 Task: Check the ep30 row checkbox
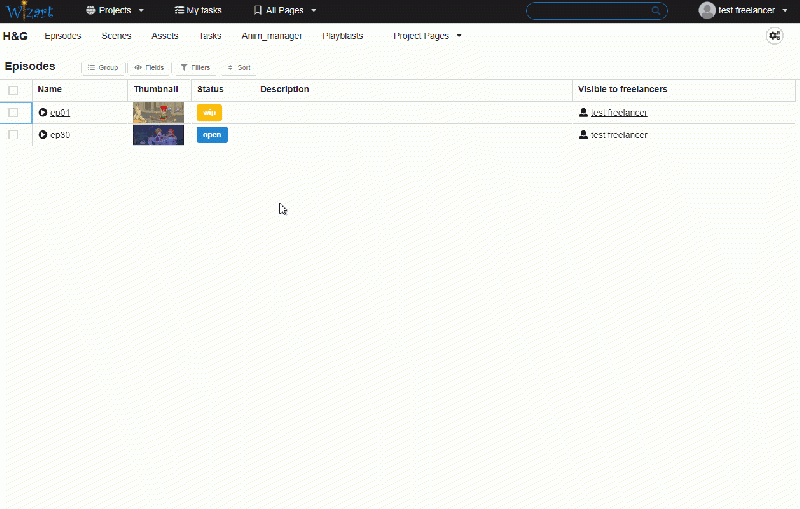[13, 135]
